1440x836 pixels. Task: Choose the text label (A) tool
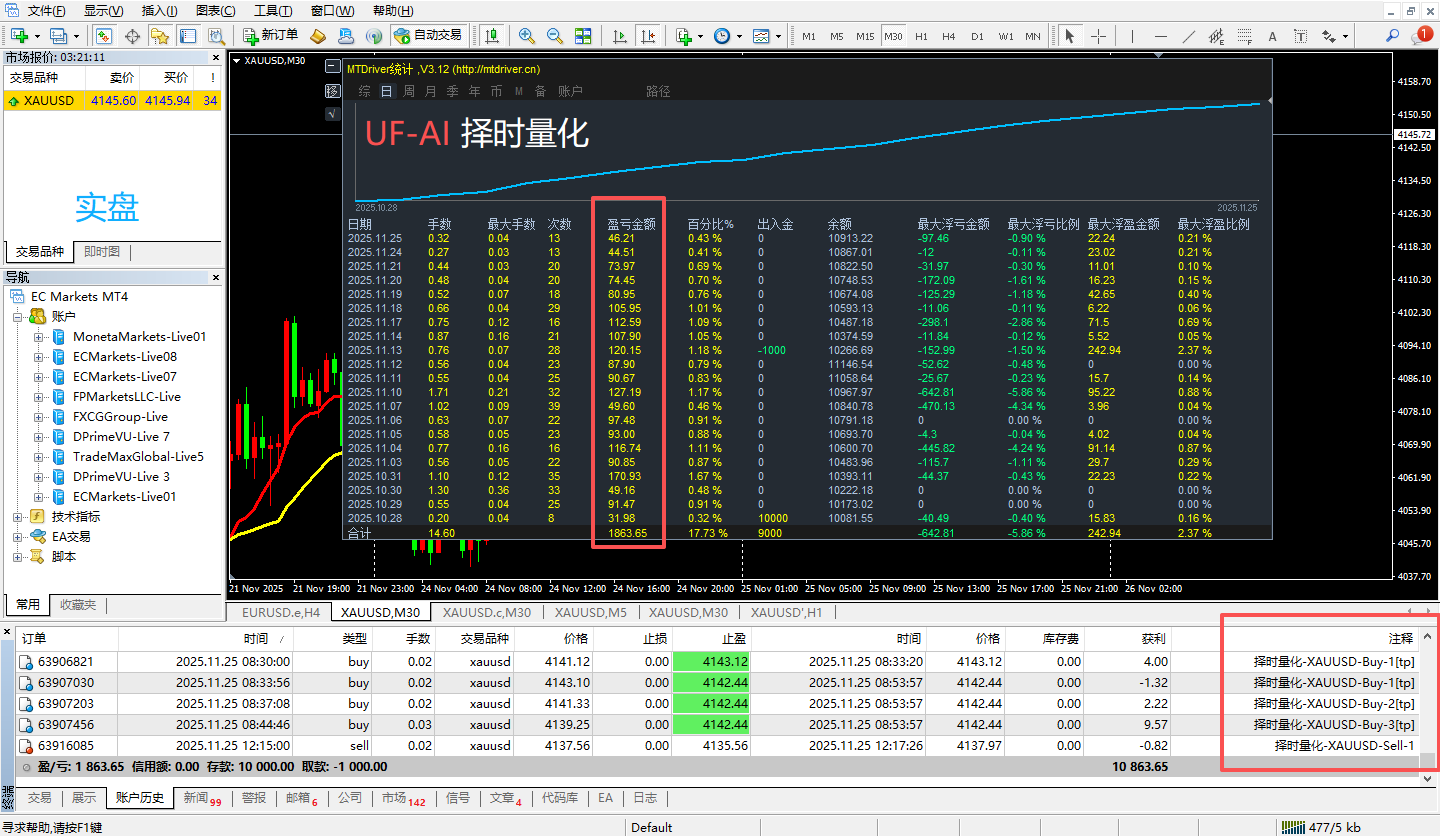1272,36
